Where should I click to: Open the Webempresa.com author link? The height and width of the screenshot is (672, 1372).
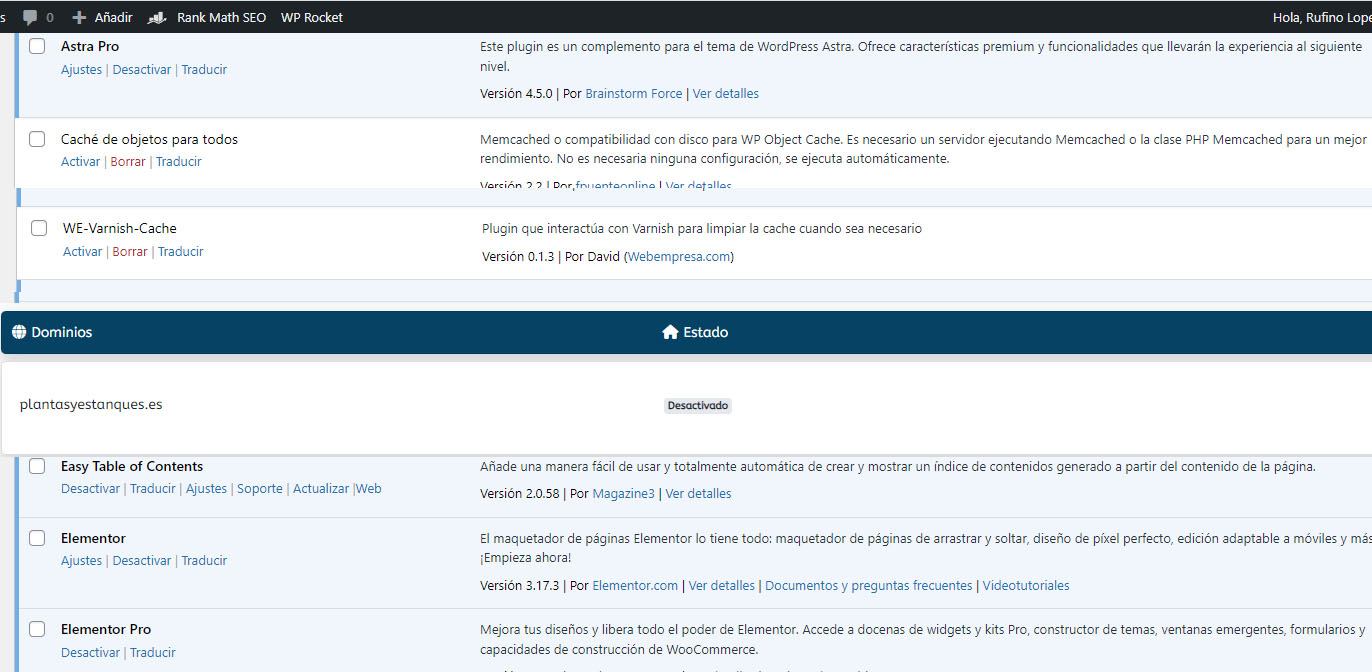tap(679, 257)
